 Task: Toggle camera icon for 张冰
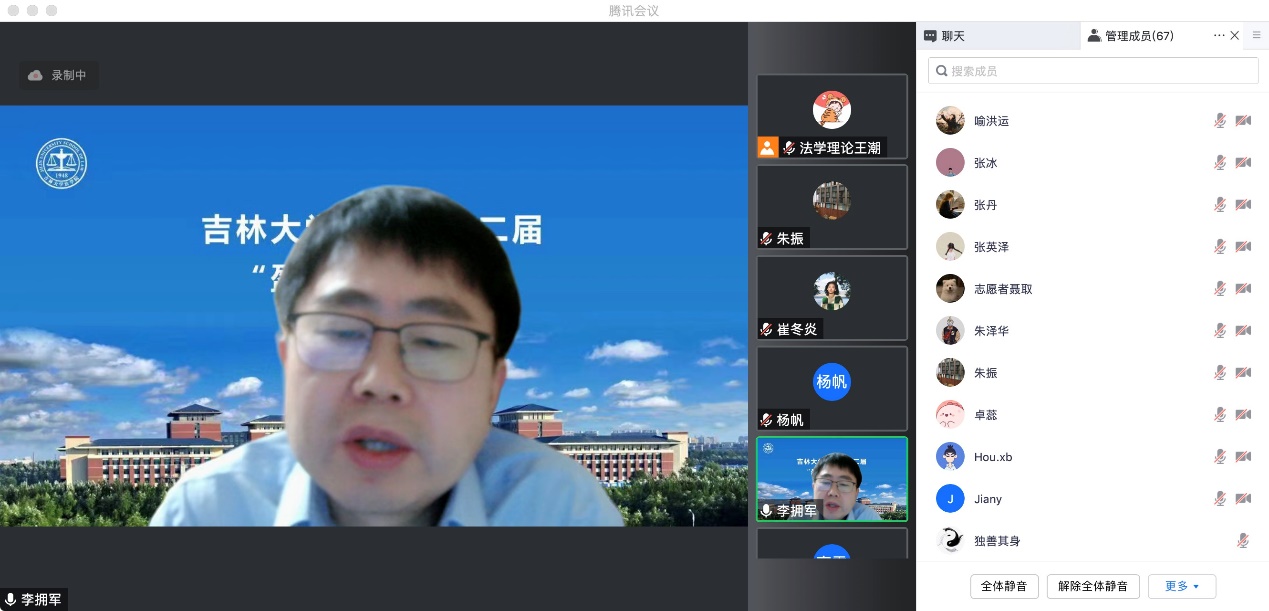tap(1243, 163)
